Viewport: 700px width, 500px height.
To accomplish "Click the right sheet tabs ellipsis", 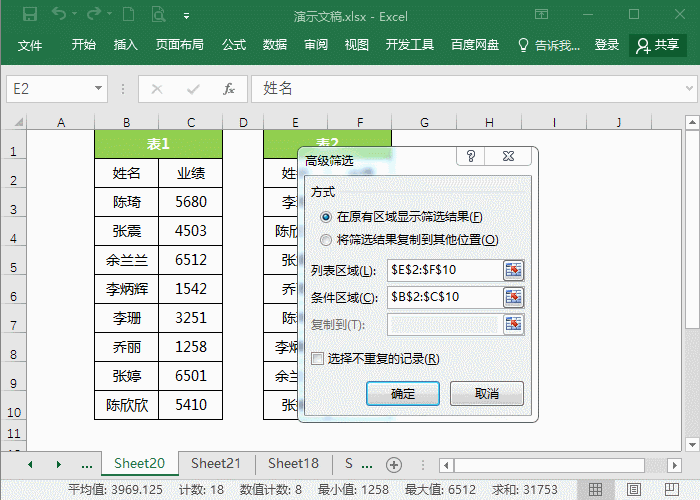I will coord(367,466).
